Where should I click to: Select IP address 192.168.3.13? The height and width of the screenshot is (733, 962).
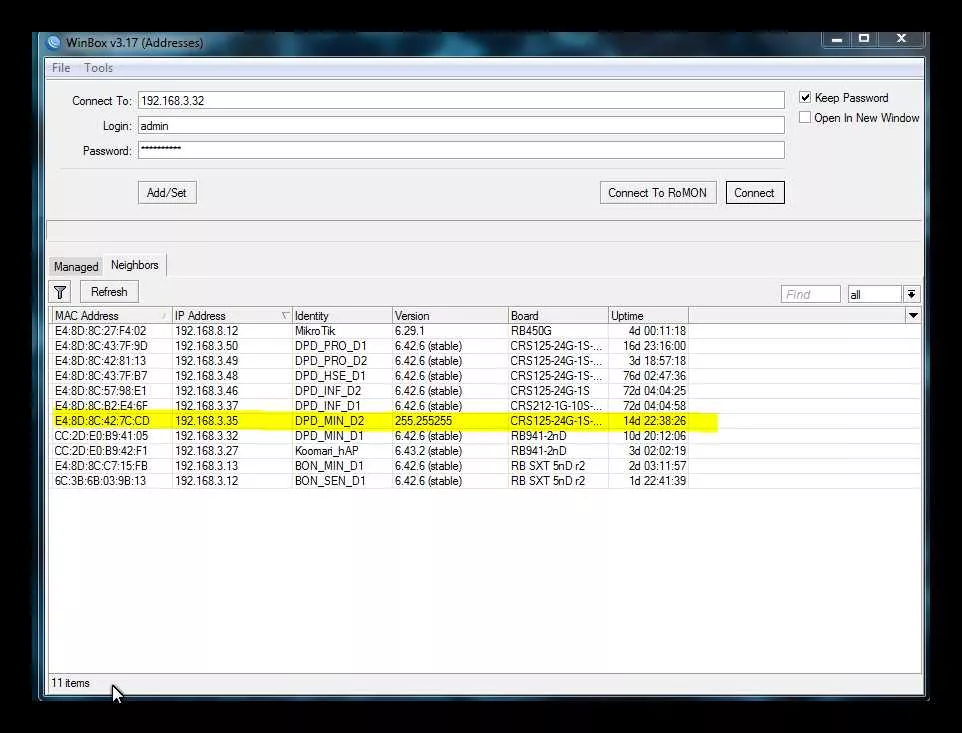point(207,466)
